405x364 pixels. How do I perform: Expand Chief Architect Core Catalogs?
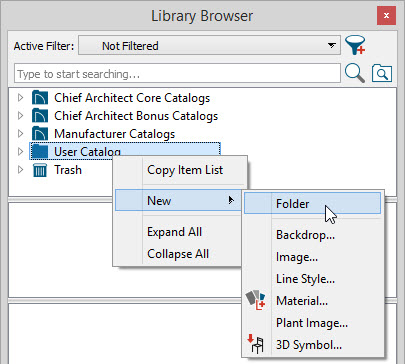point(20,98)
